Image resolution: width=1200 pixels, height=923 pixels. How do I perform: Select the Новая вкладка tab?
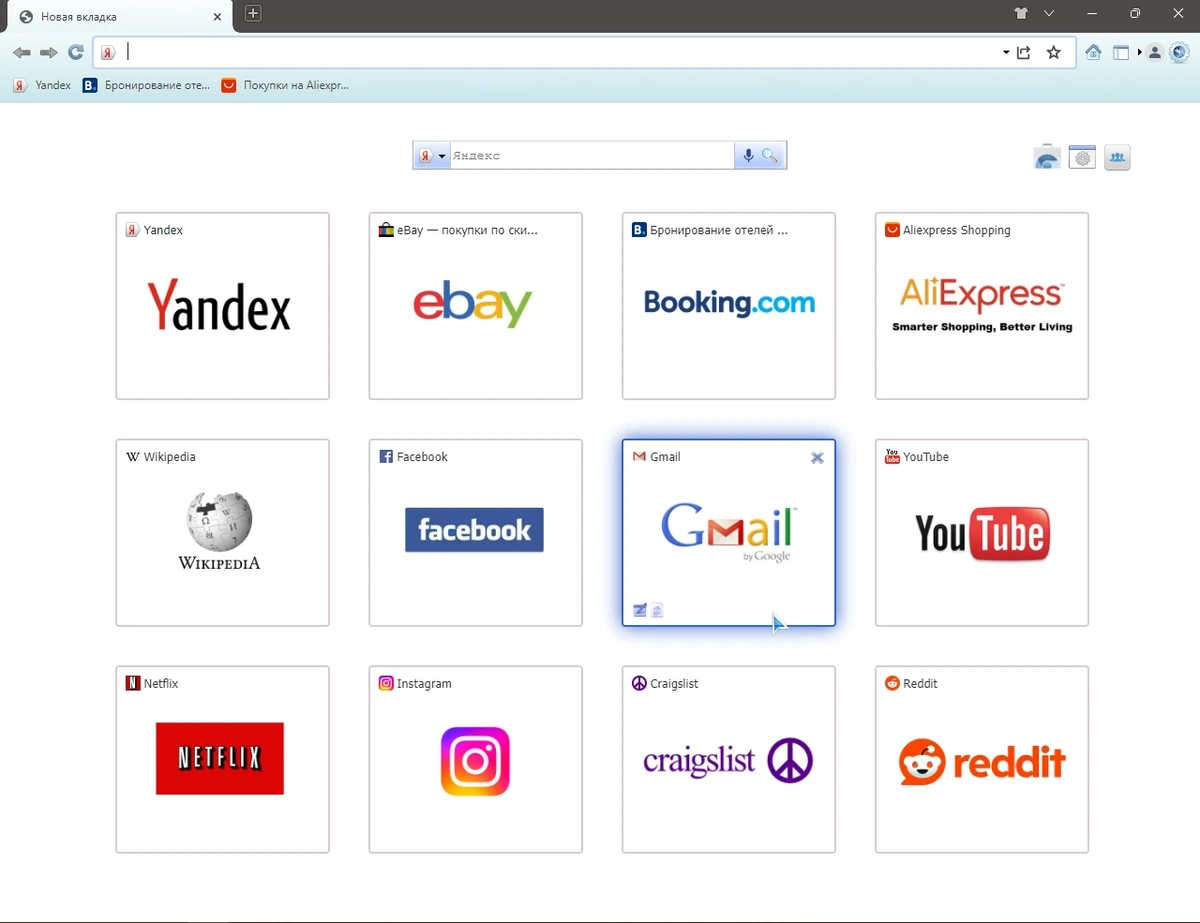click(118, 17)
